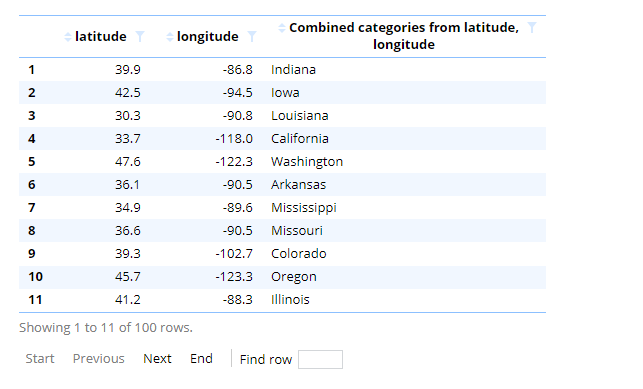Select row number 10
The image size is (643, 389).
coord(35,277)
